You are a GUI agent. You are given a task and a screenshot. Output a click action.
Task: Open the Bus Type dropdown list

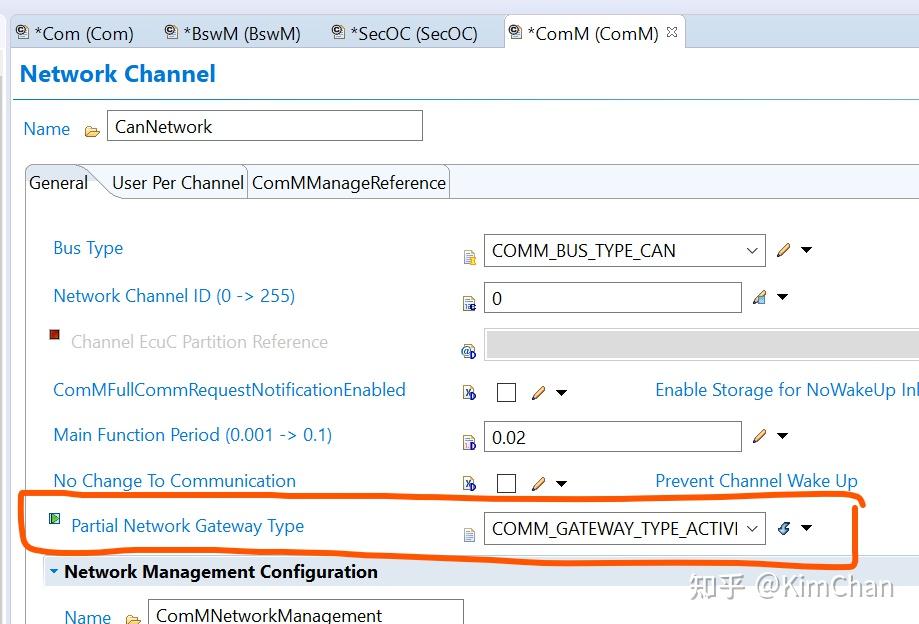pyautogui.click(x=751, y=250)
